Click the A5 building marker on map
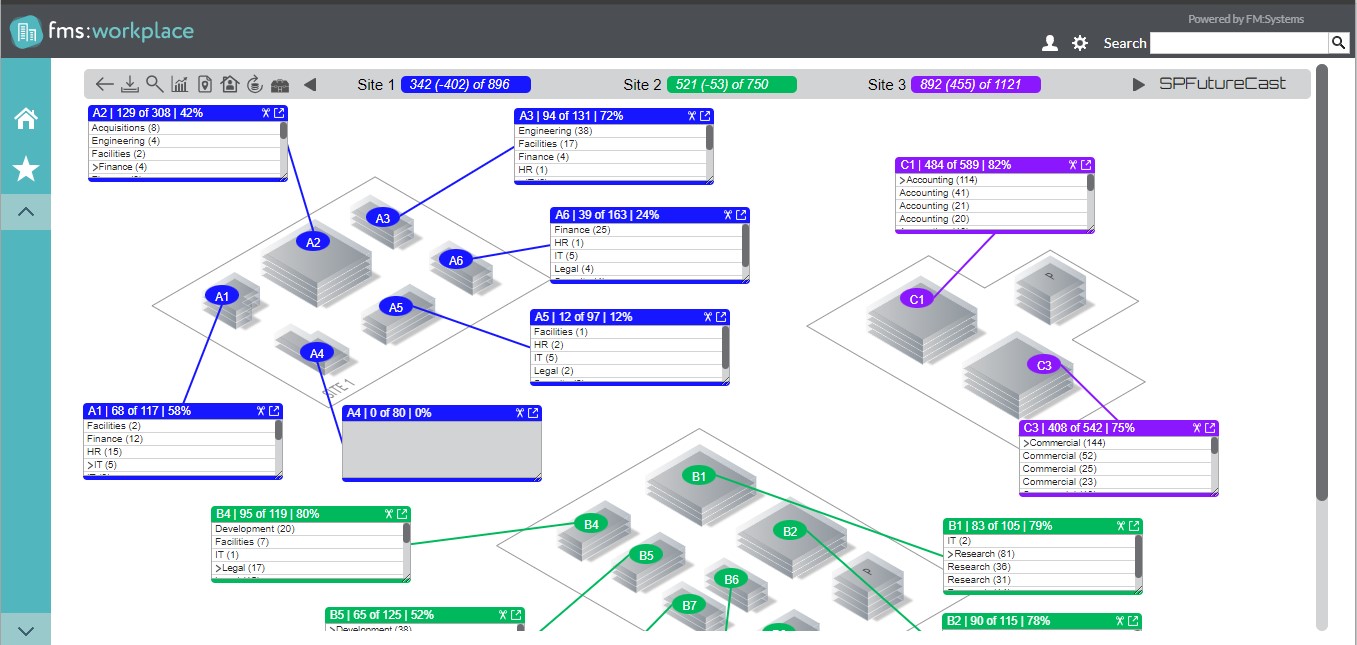The width and height of the screenshot is (1357, 645). tap(396, 307)
